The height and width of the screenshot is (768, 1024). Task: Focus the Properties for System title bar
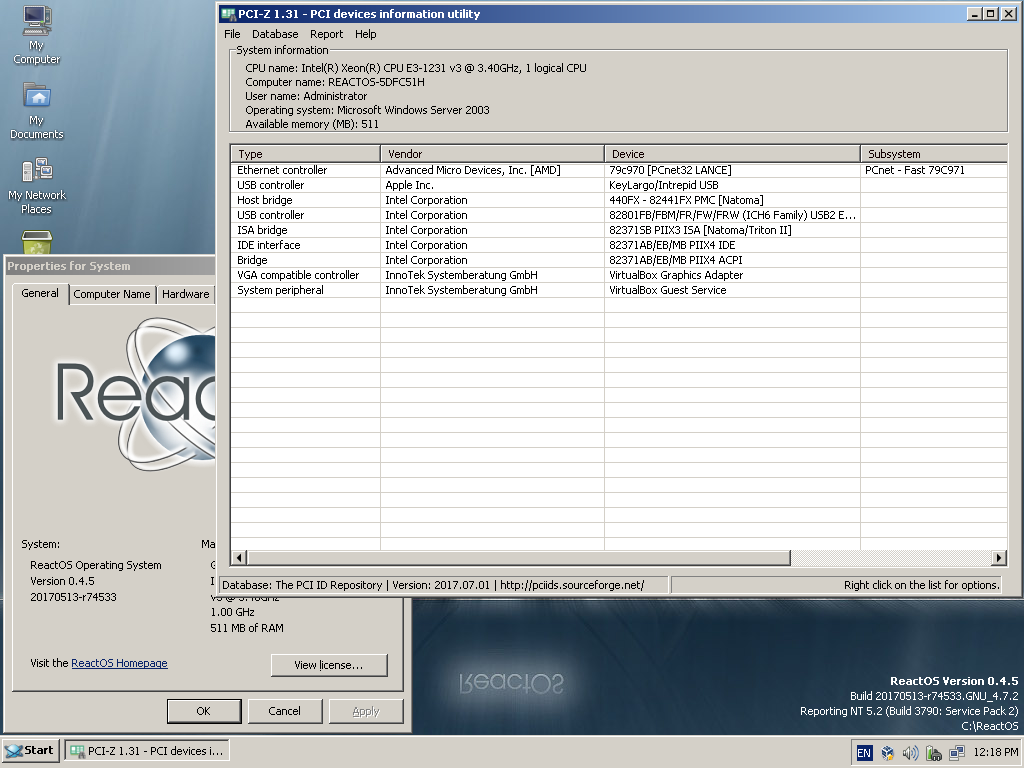click(110, 266)
